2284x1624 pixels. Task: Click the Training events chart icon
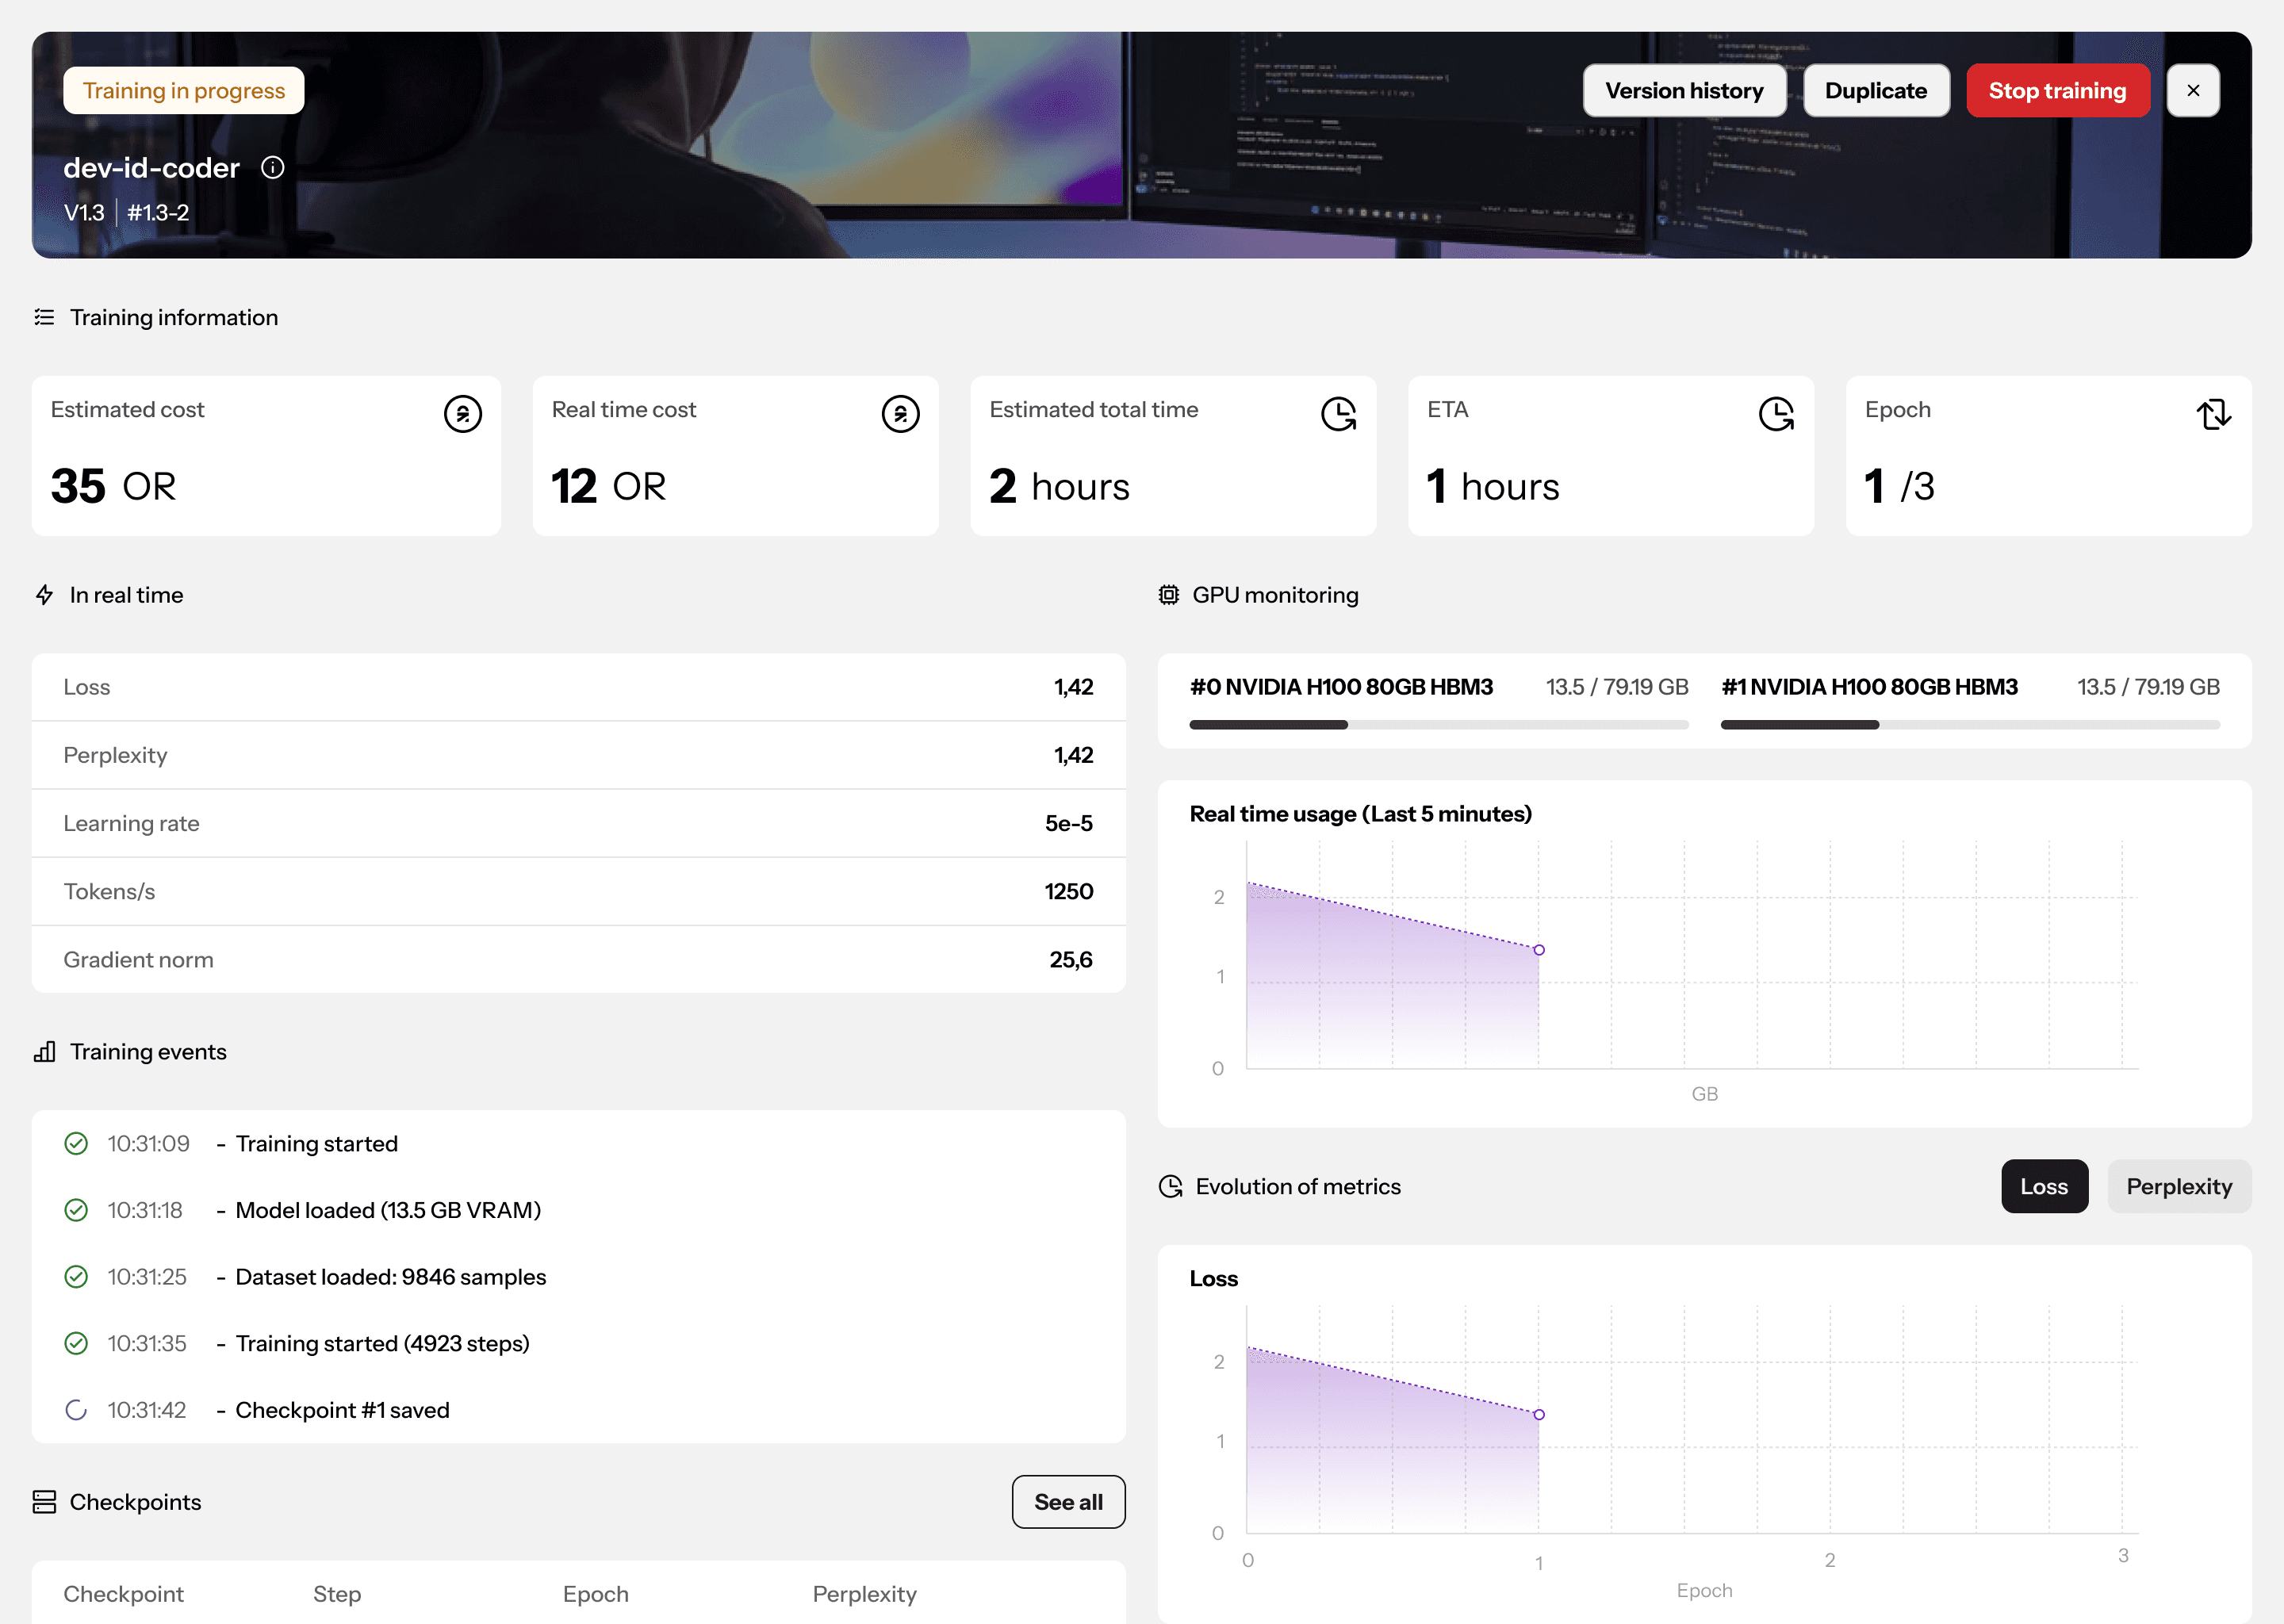[x=44, y=1052]
